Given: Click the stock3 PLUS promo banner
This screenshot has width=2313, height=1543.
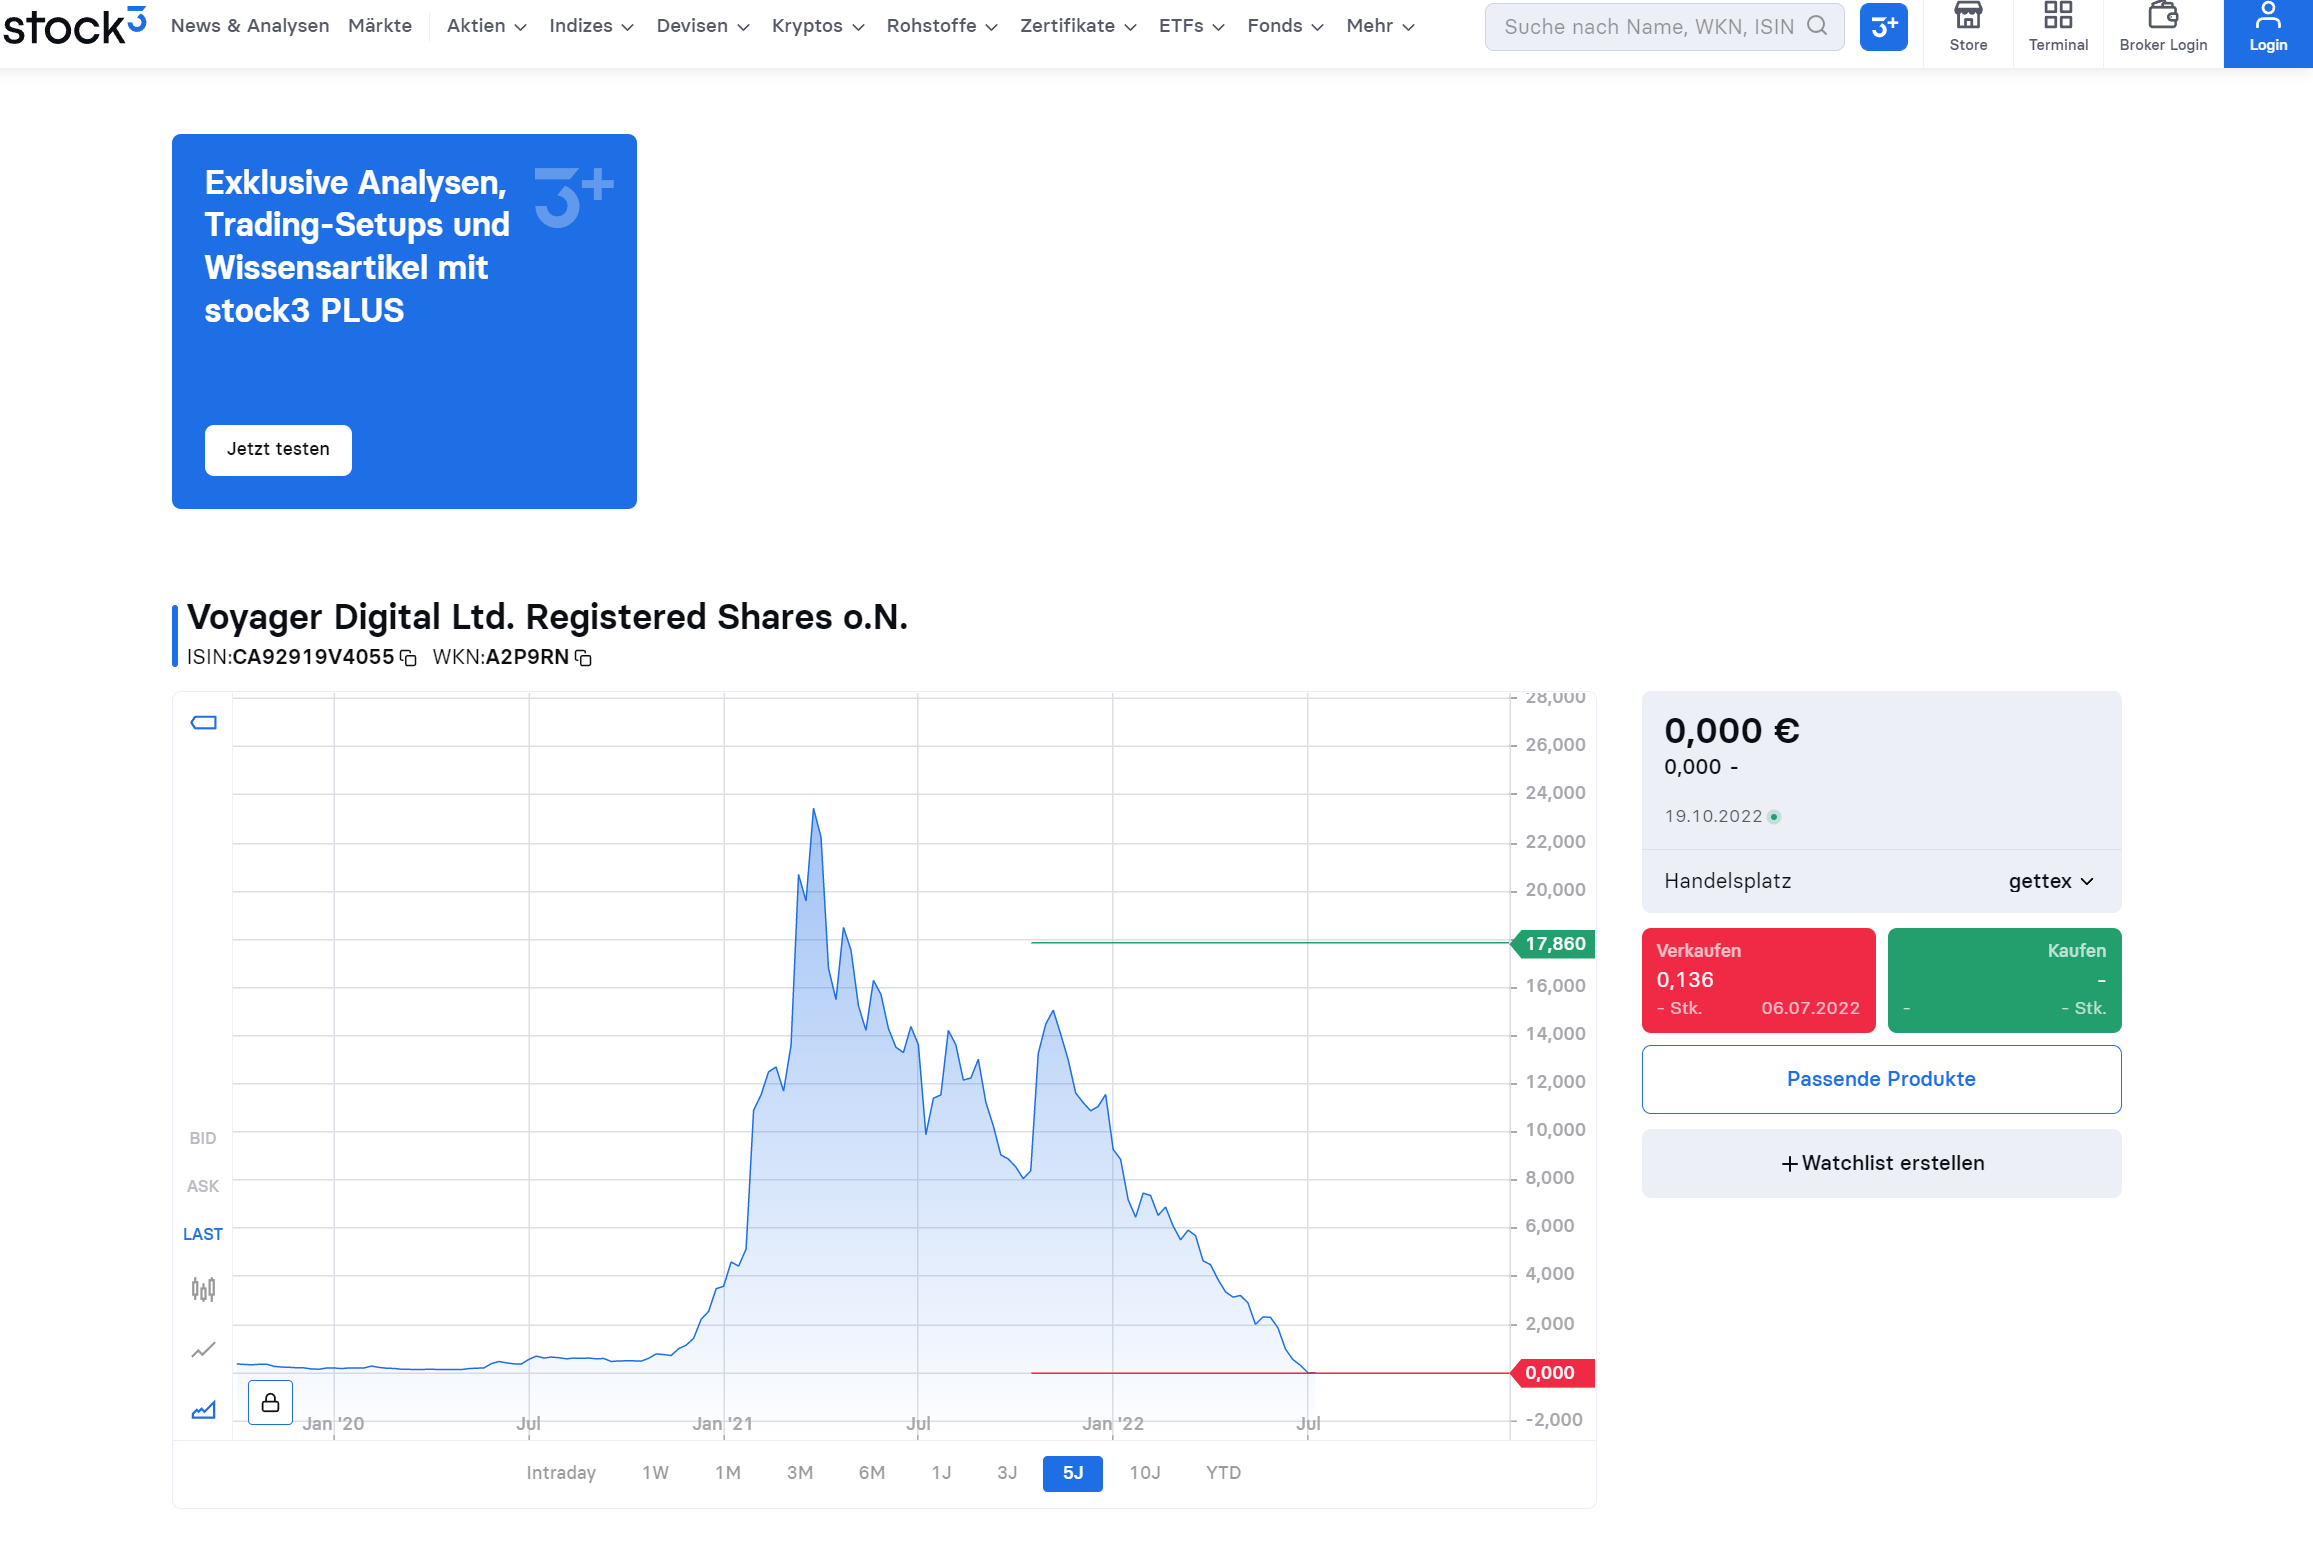Looking at the screenshot, I should [x=404, y=321].
